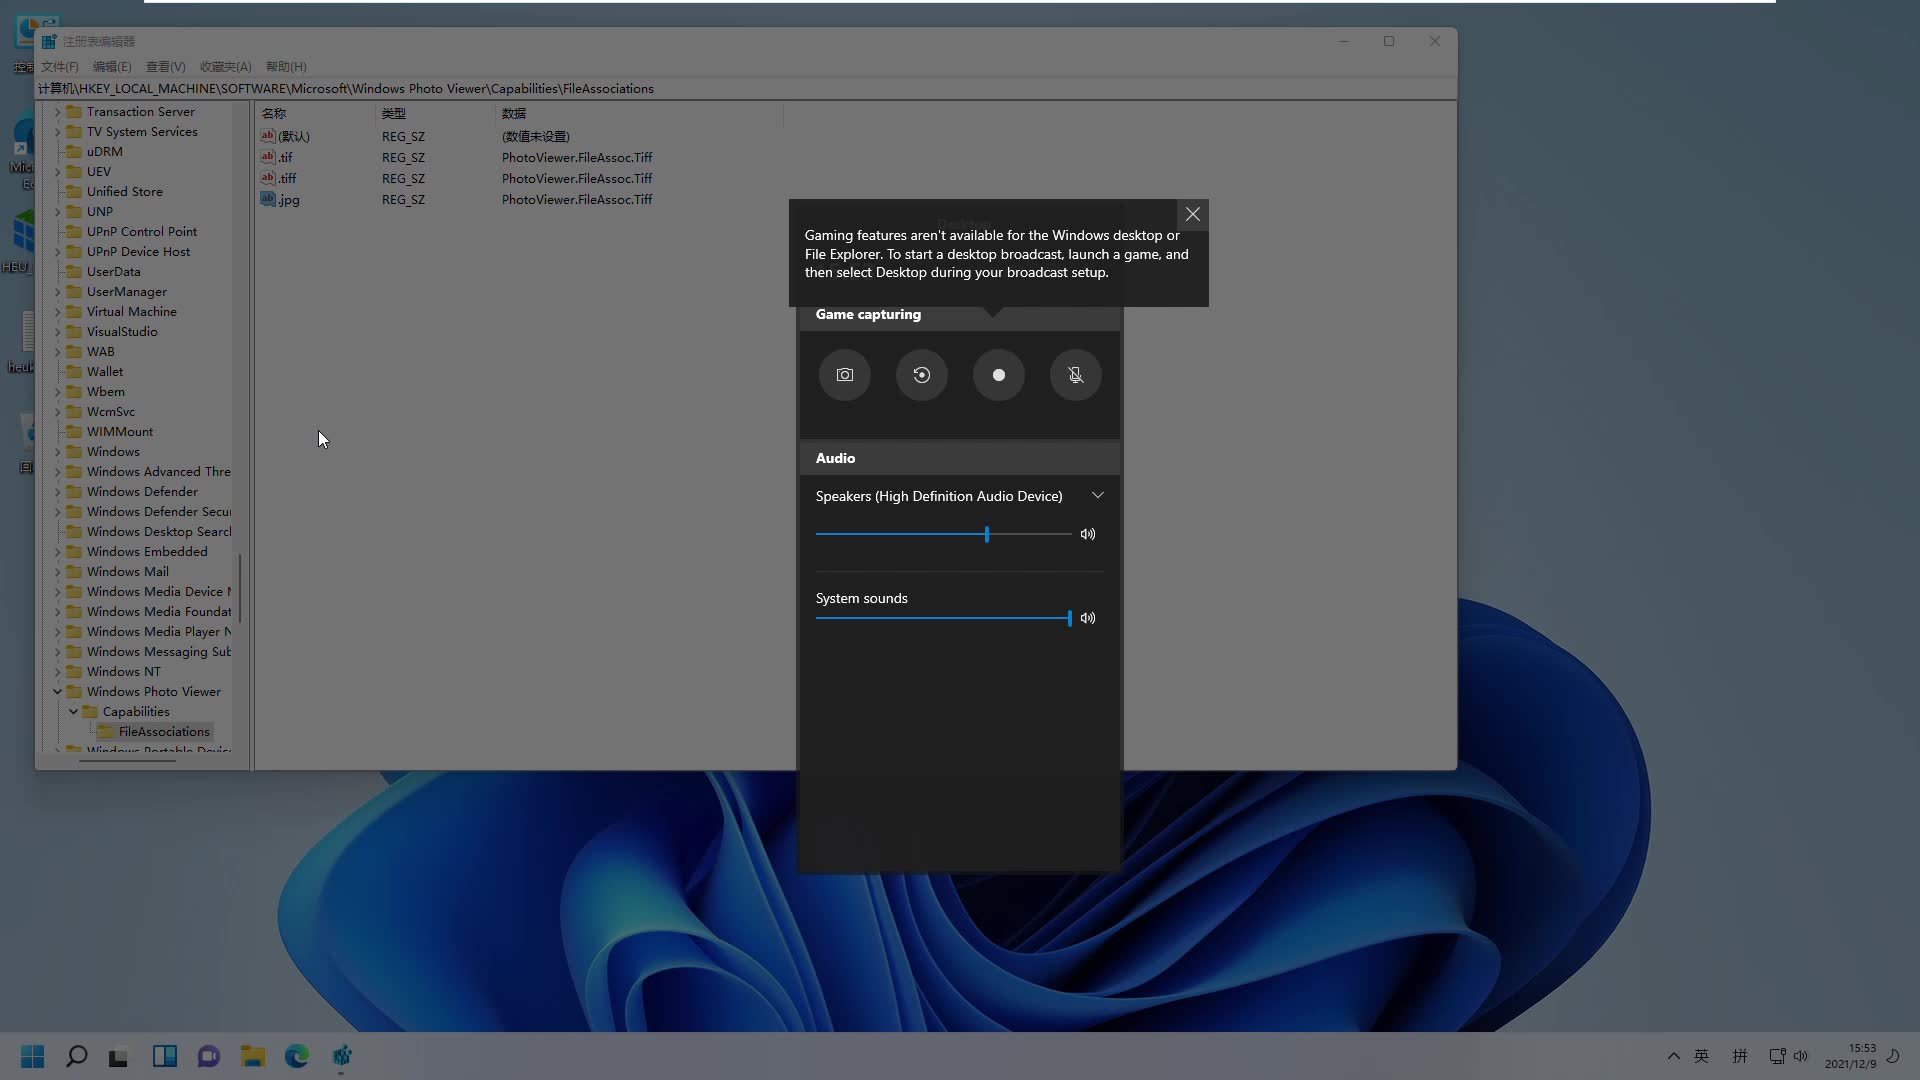Select the (默认) default value icon
Screen dimensions: 1920x1080
point(268,136)
